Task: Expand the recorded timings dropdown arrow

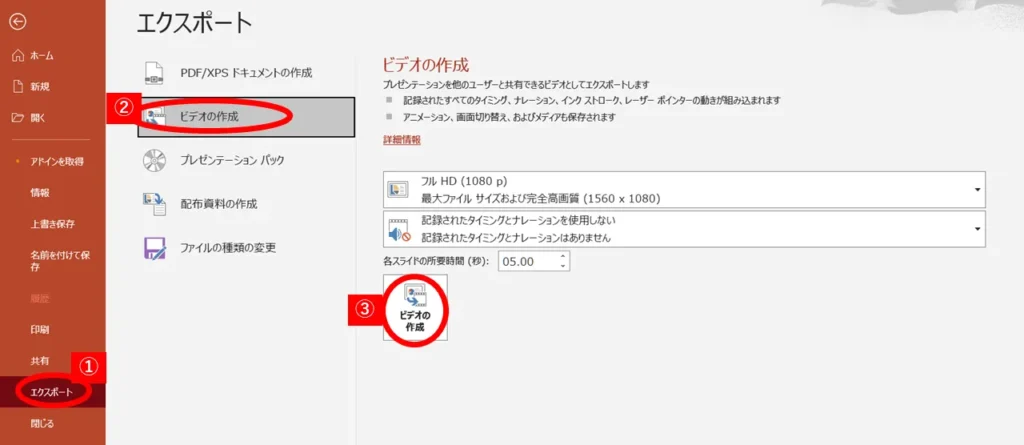Action: point(976,230)
